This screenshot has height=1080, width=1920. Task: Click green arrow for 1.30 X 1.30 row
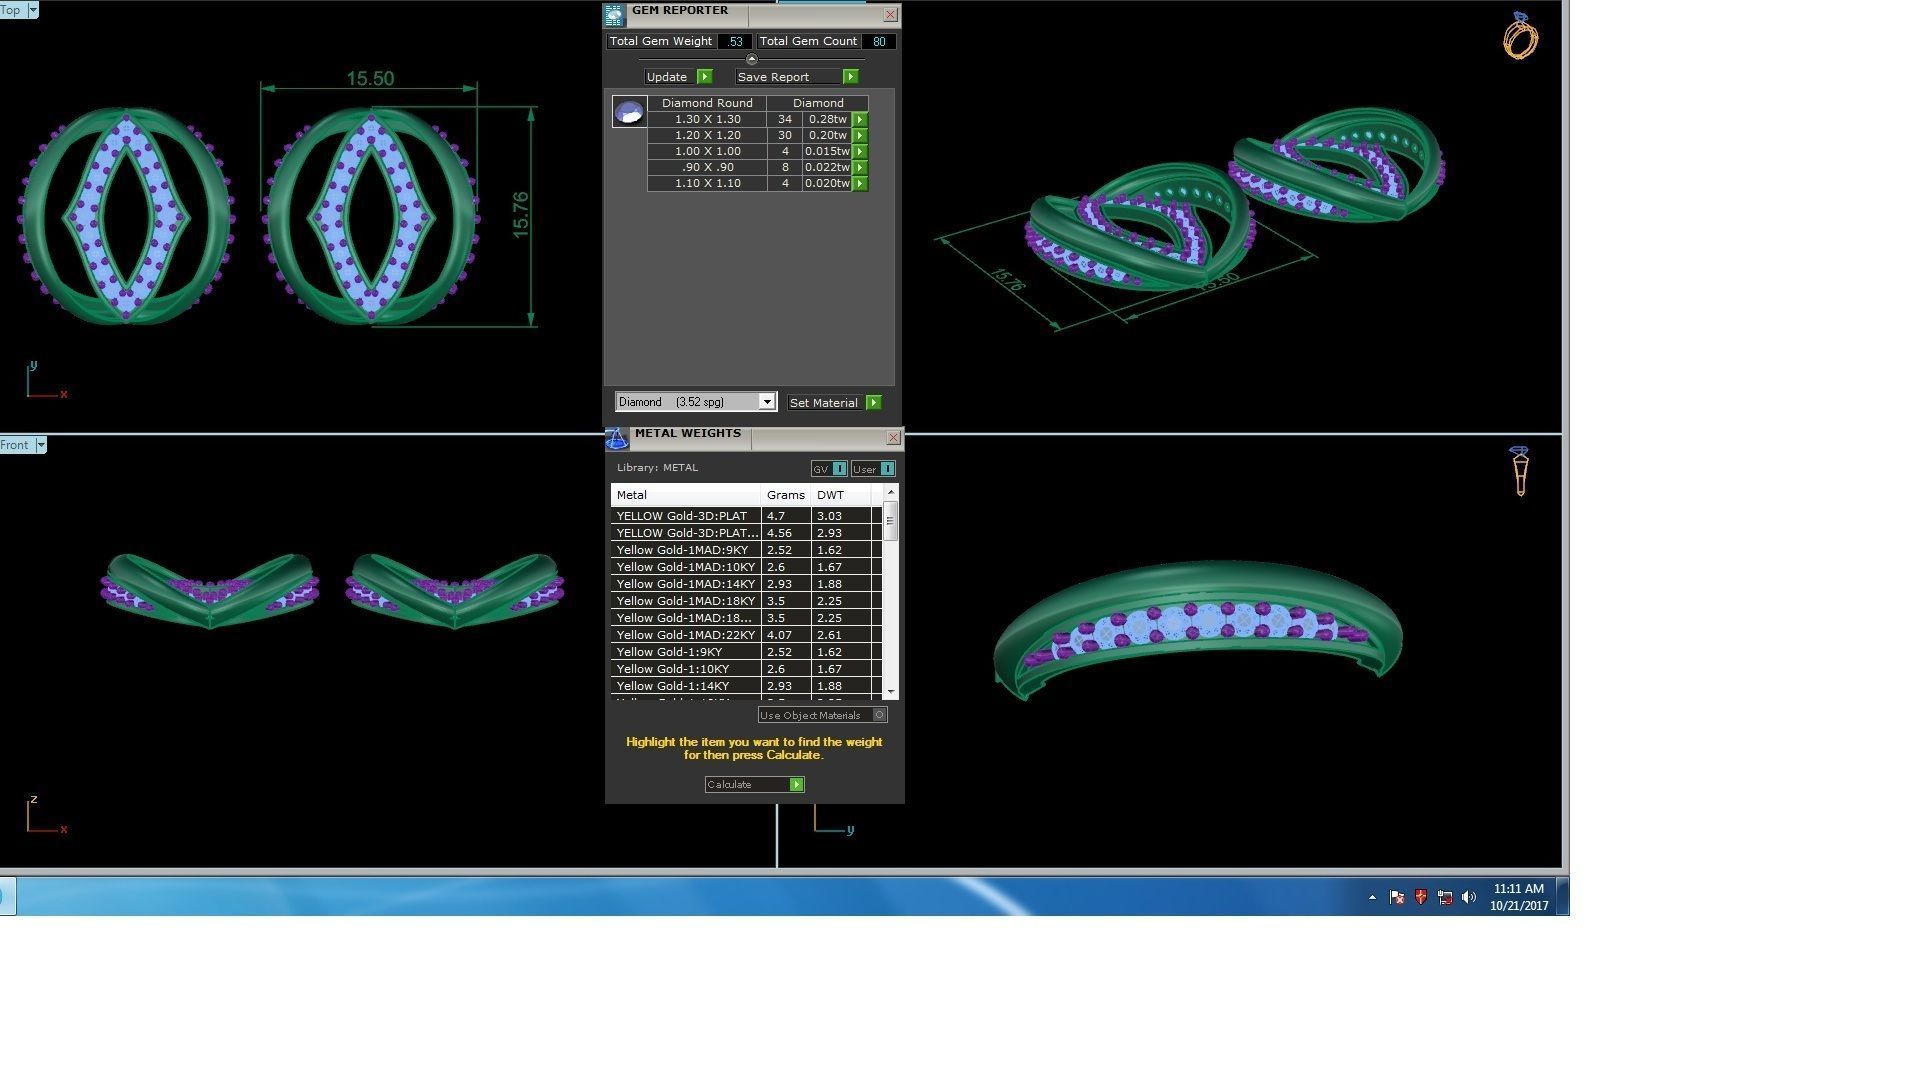(859, 119)
